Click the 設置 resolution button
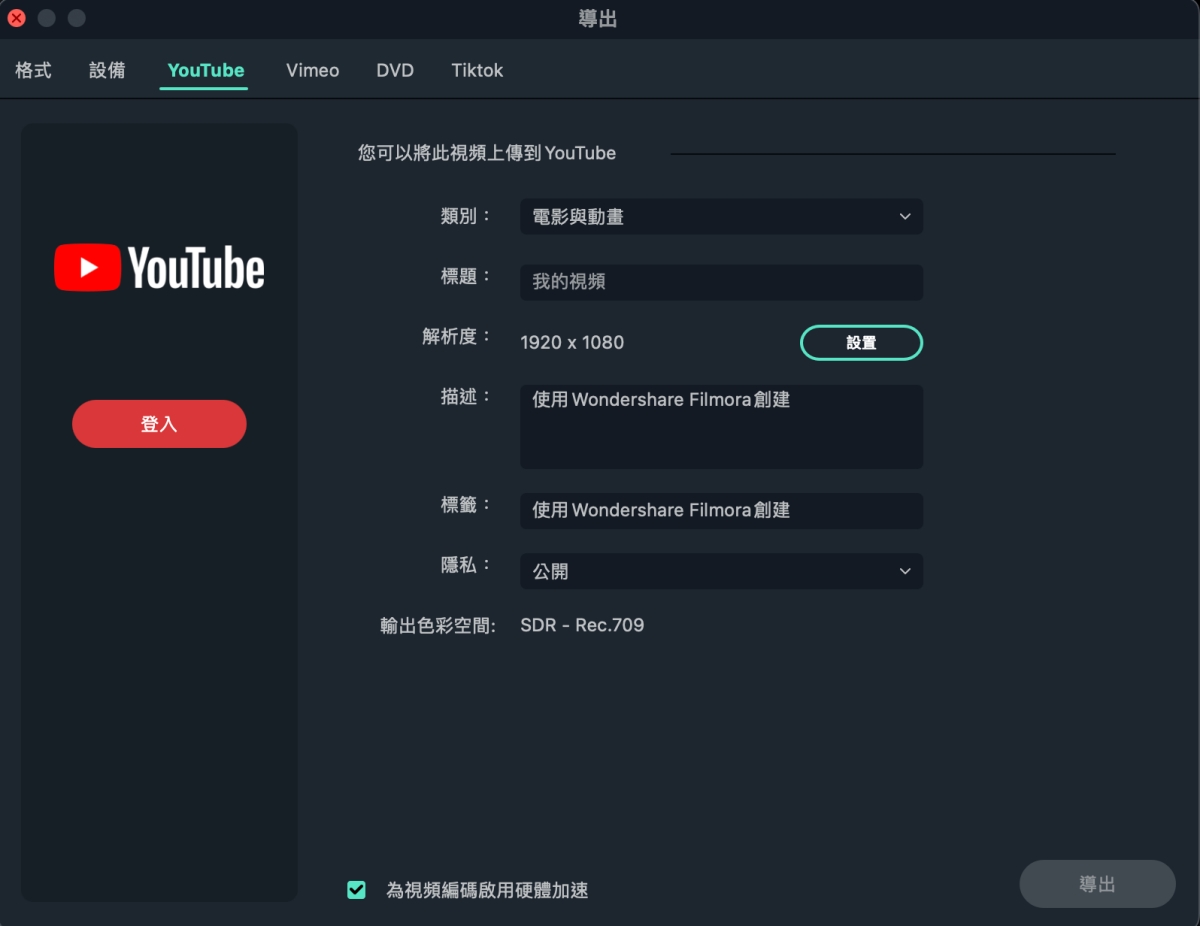The height and width of the screenshot is (926, 1200). pos(861,343)
